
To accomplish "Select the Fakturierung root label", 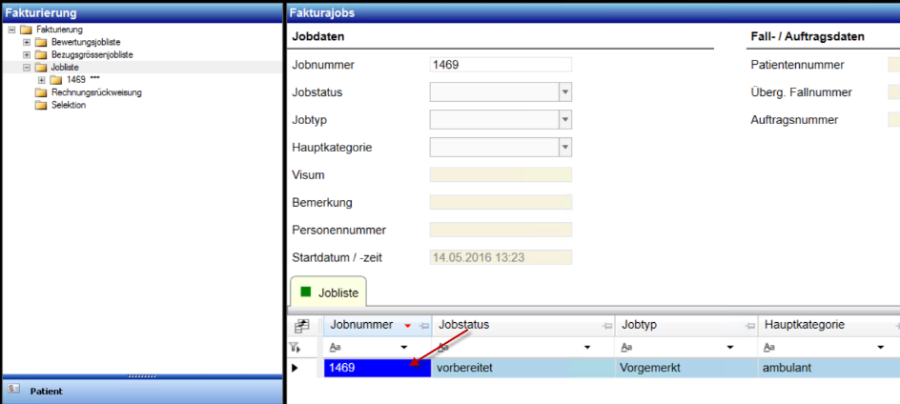I will tap(59, 29).
